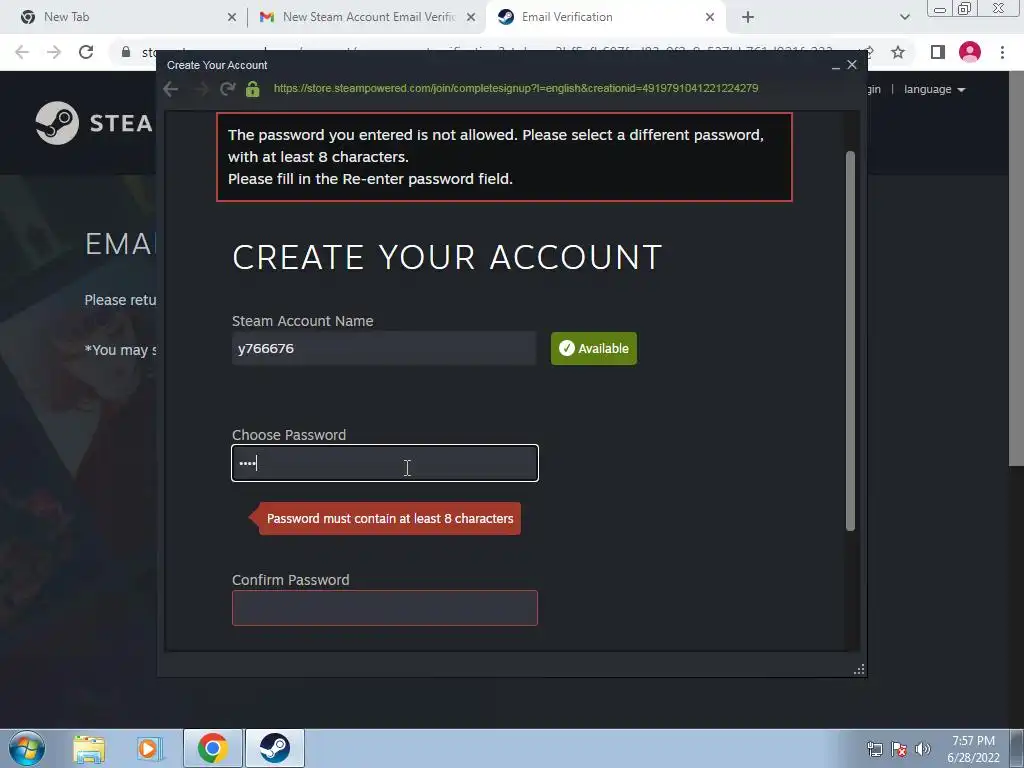Click the Steam logo on the page

tap(93, 123)
